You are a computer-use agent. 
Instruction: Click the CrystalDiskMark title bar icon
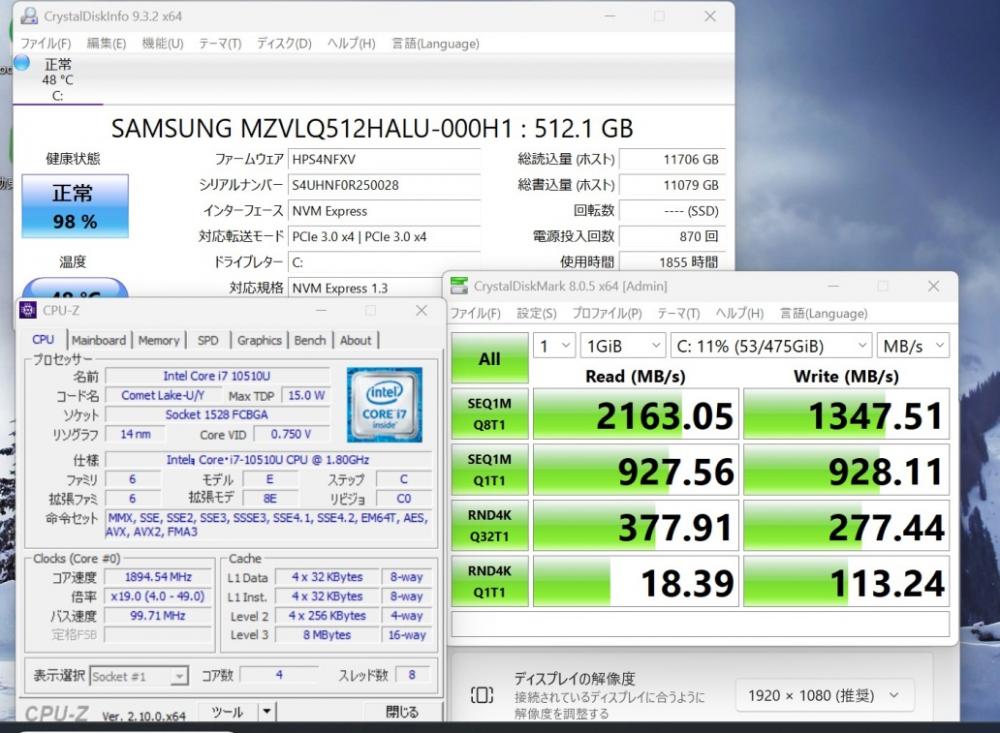tap(459, 286)
